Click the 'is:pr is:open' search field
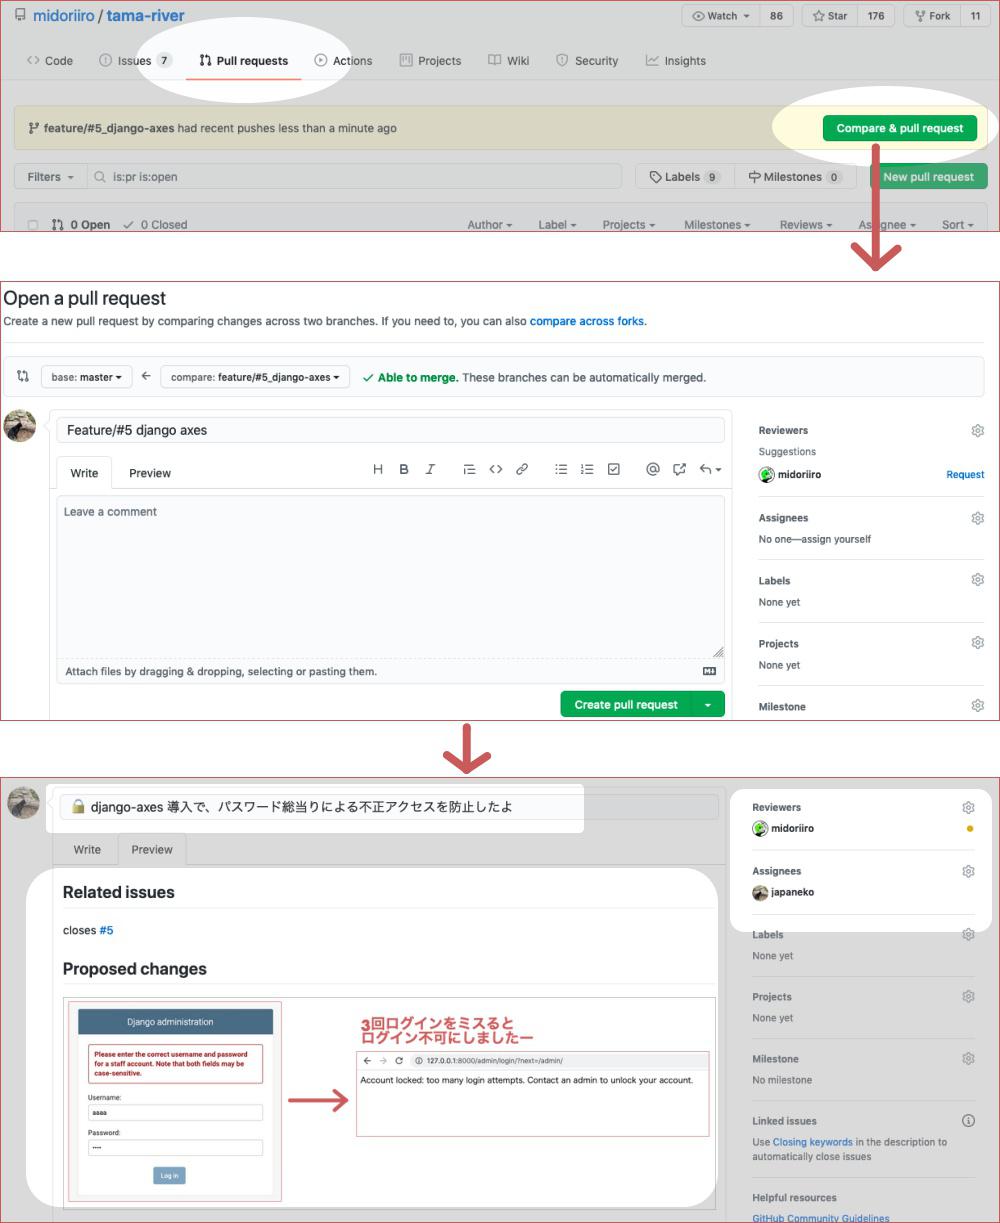This screenshot has height=1223, width=1000. pyautogui.click(x=355, y=177)
